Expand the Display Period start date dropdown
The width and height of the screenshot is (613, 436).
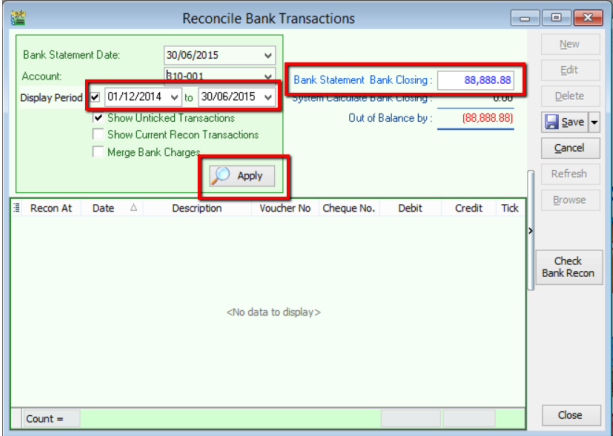[175, 97]
